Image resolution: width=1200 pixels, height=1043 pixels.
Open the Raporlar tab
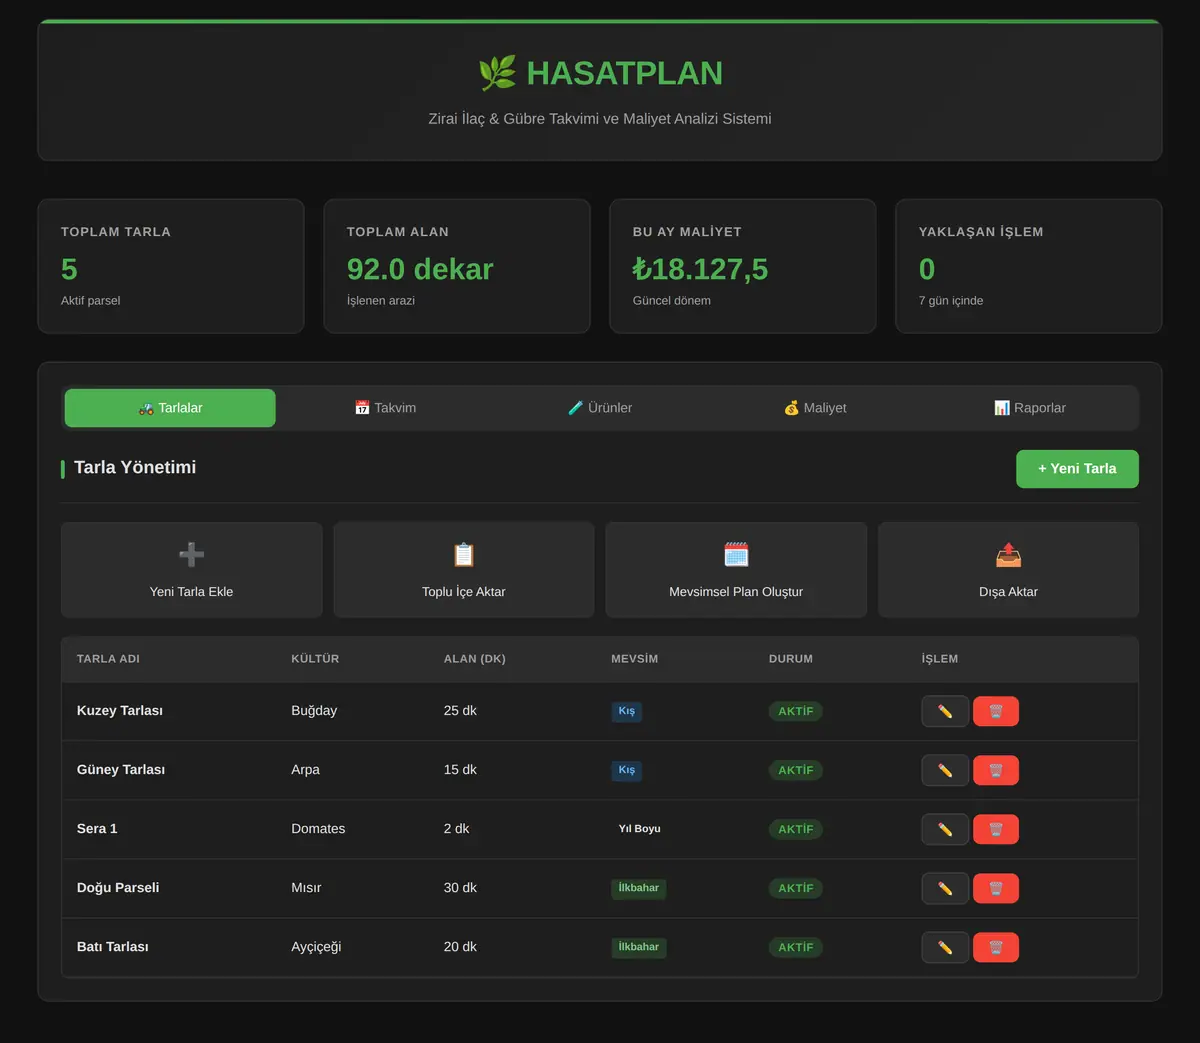(x=1030, y=408)
